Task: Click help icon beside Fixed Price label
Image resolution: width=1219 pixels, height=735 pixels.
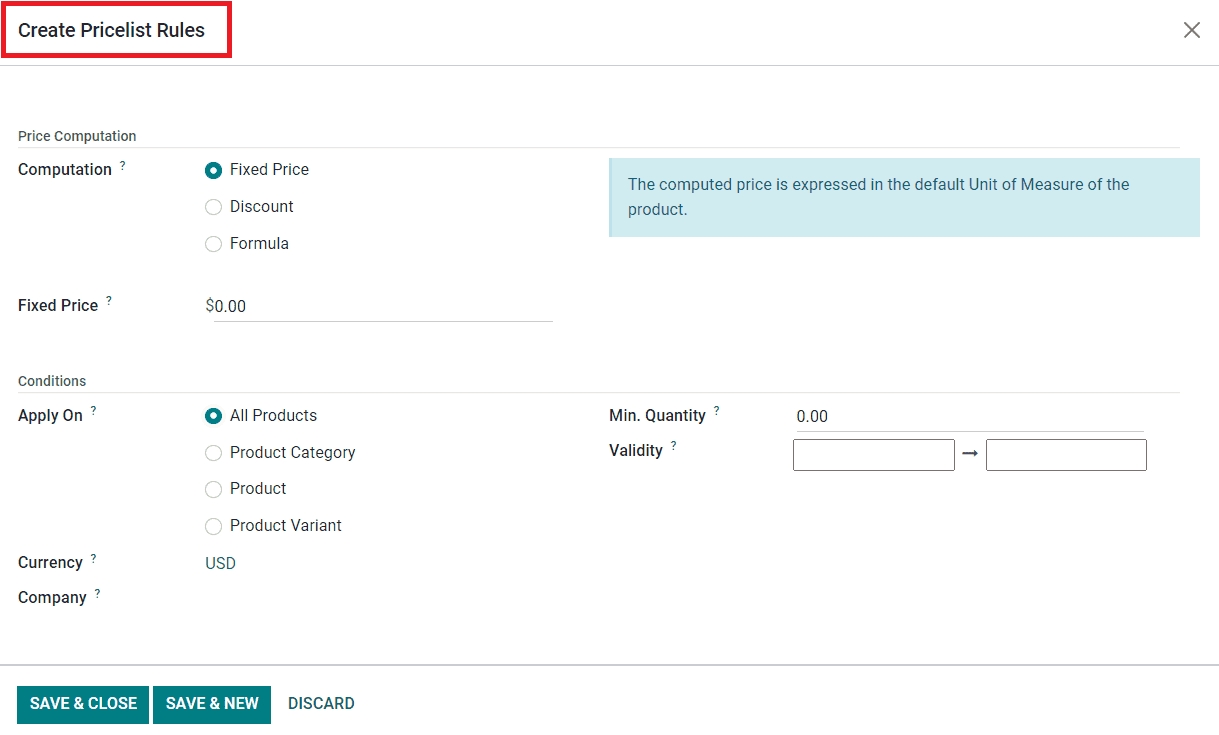Action: tap(109, 301)
